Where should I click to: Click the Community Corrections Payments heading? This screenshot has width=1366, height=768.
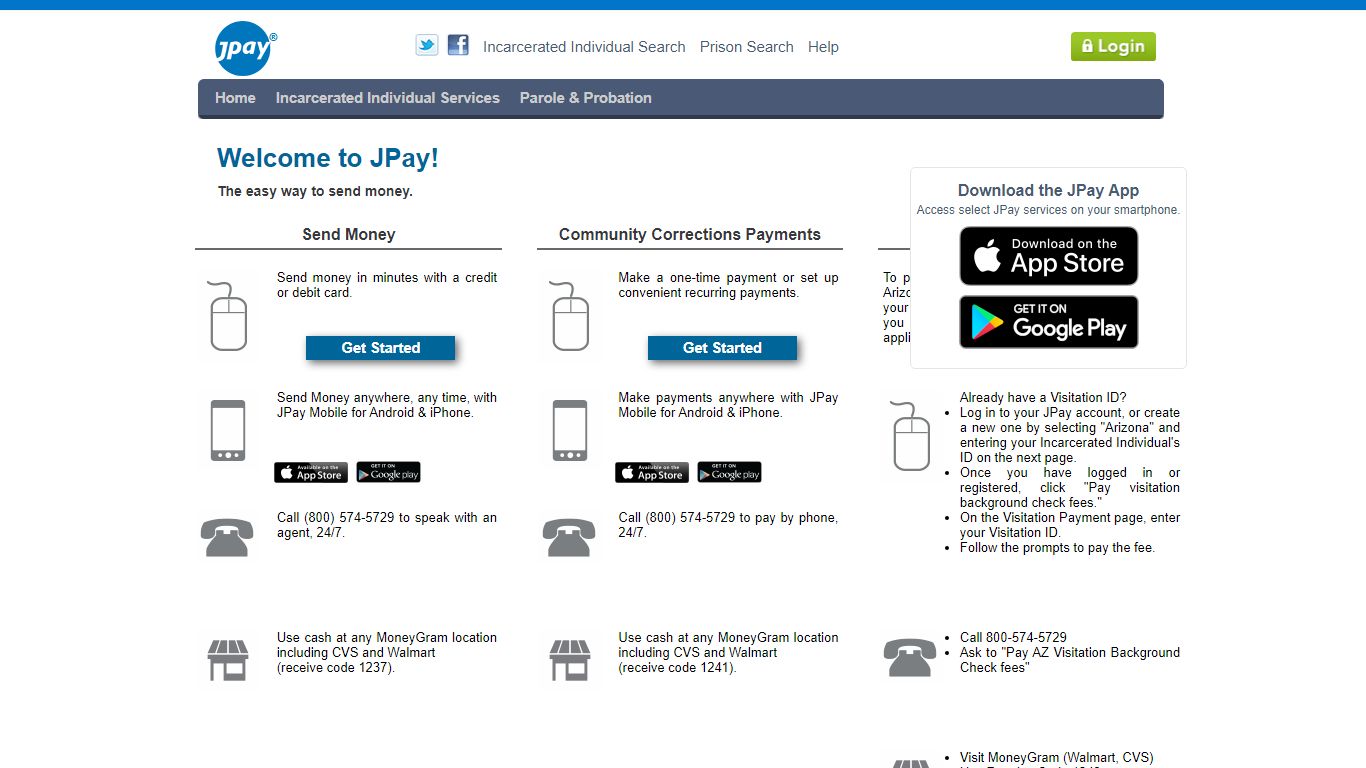click(x=690, y=234)
